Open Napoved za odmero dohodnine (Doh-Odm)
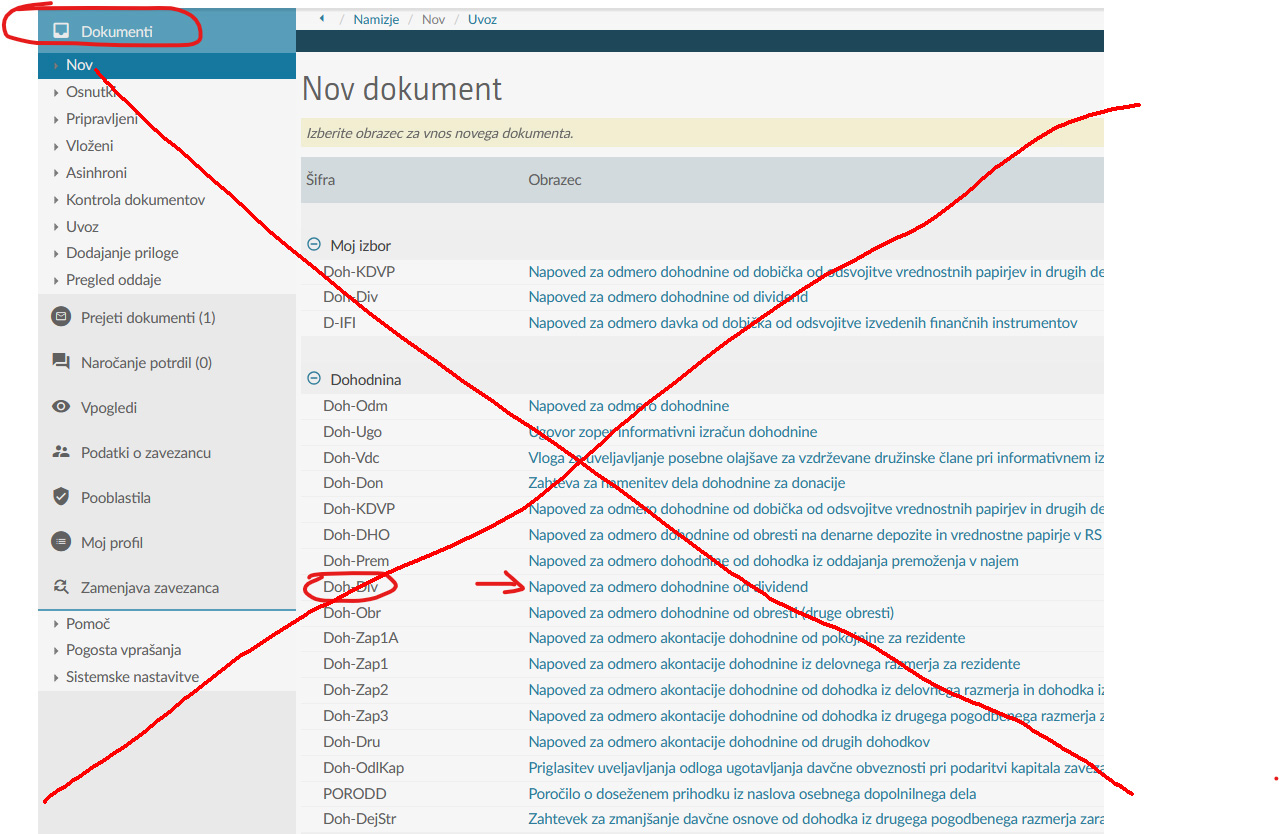1279x834 pixels. point(629,406)
